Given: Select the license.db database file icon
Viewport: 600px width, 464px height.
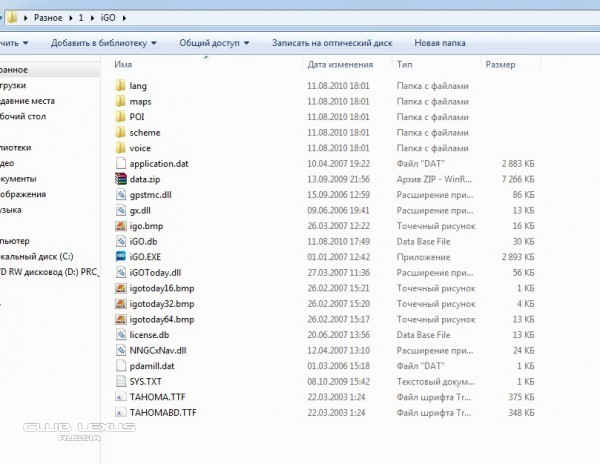Looking at the screenshot, I should click(x=121, y=335).
